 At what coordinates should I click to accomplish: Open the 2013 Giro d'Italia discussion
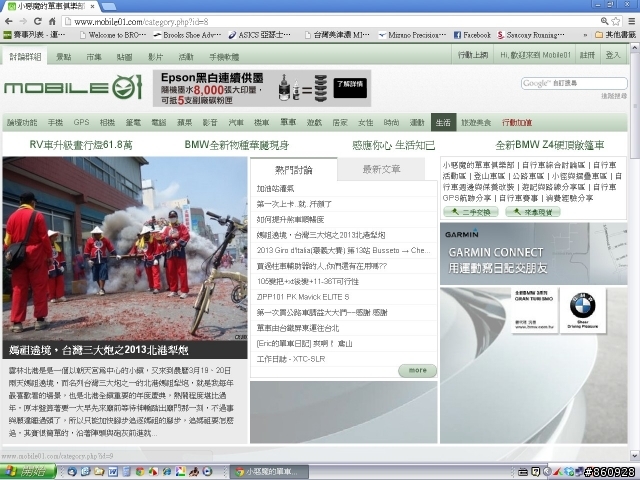pyautogui.click(x=343, y=251)
